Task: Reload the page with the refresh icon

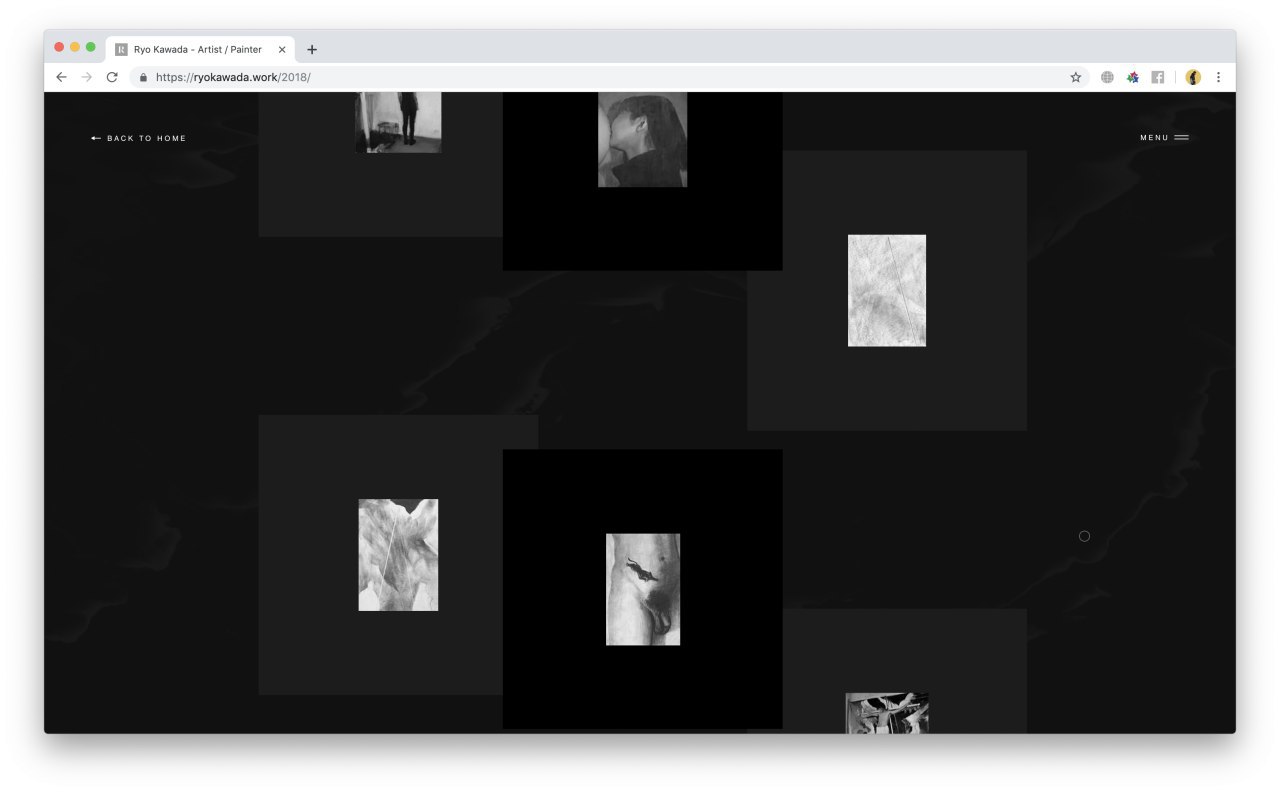Action: click(112, 77)
